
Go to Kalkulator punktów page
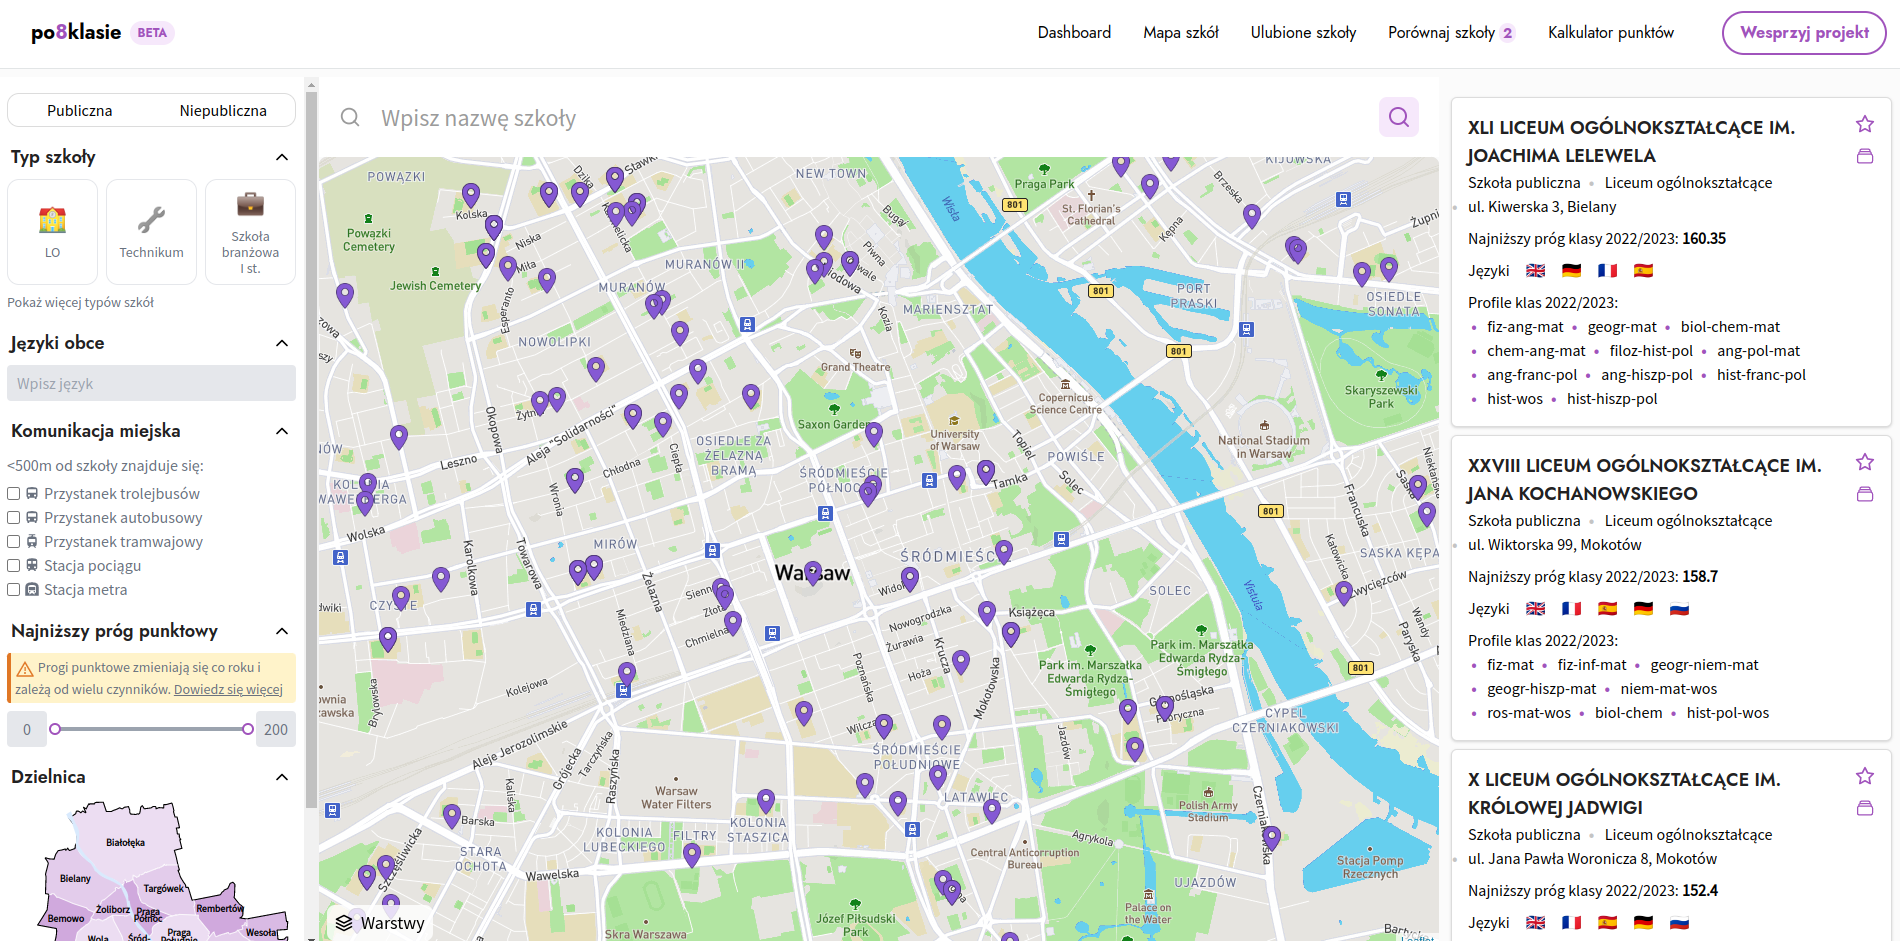[x=1610, y=33]
